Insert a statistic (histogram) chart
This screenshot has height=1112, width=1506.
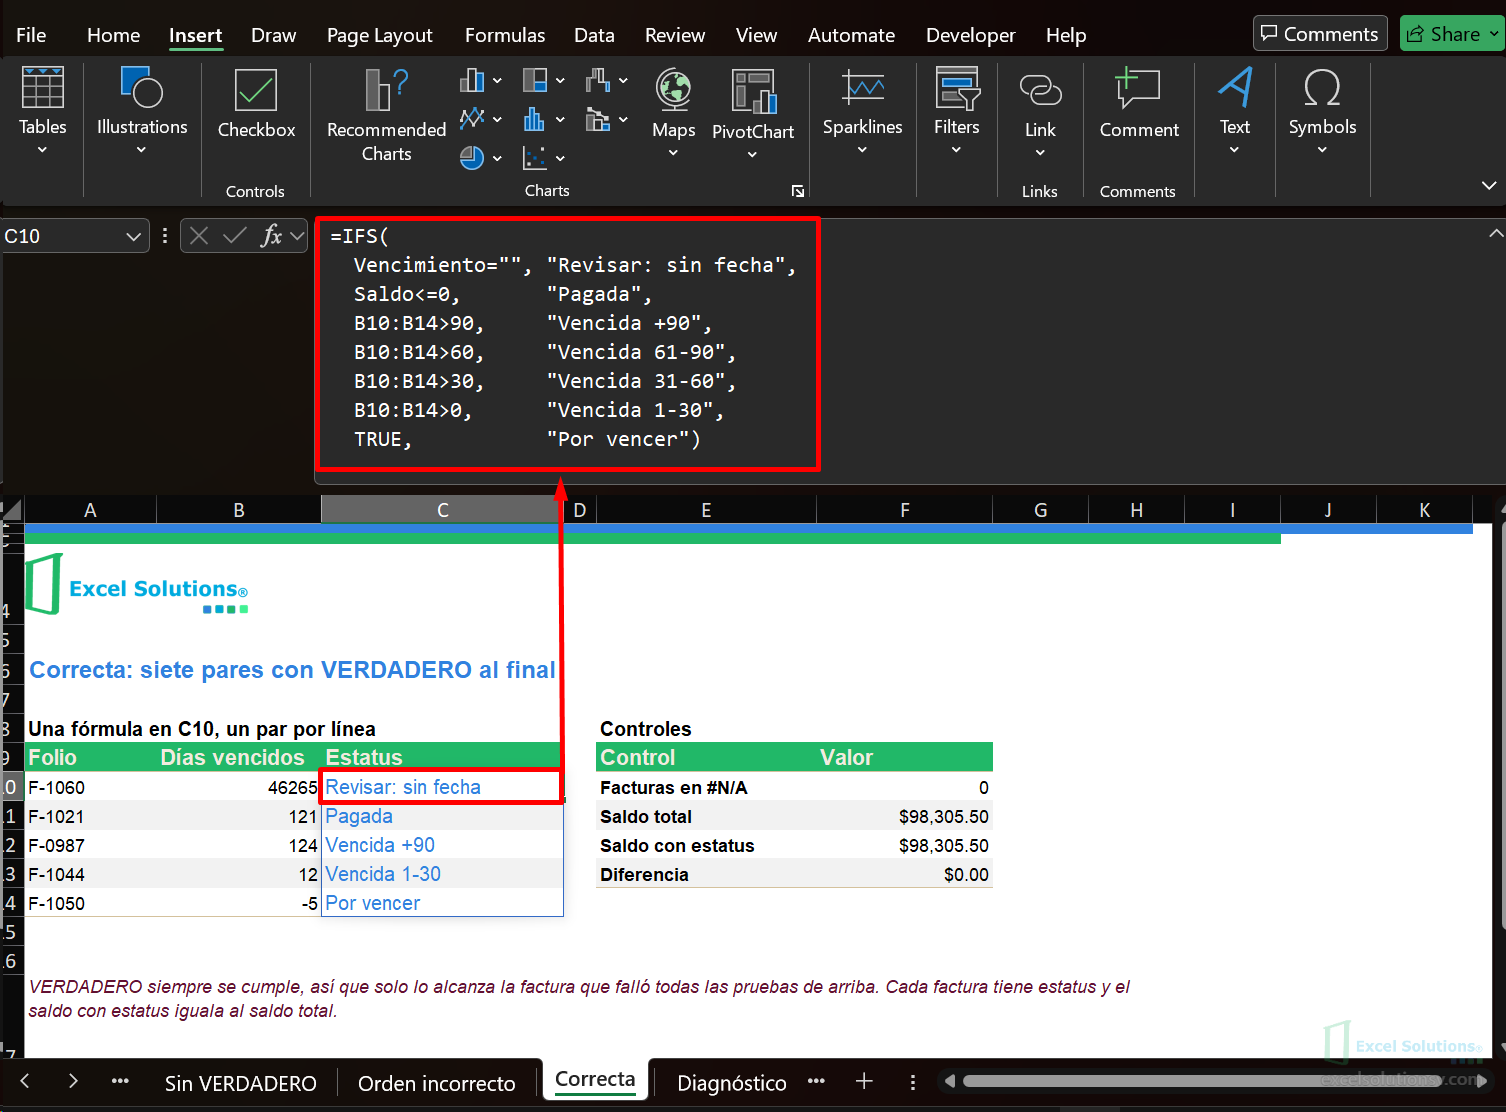(544, 120)
